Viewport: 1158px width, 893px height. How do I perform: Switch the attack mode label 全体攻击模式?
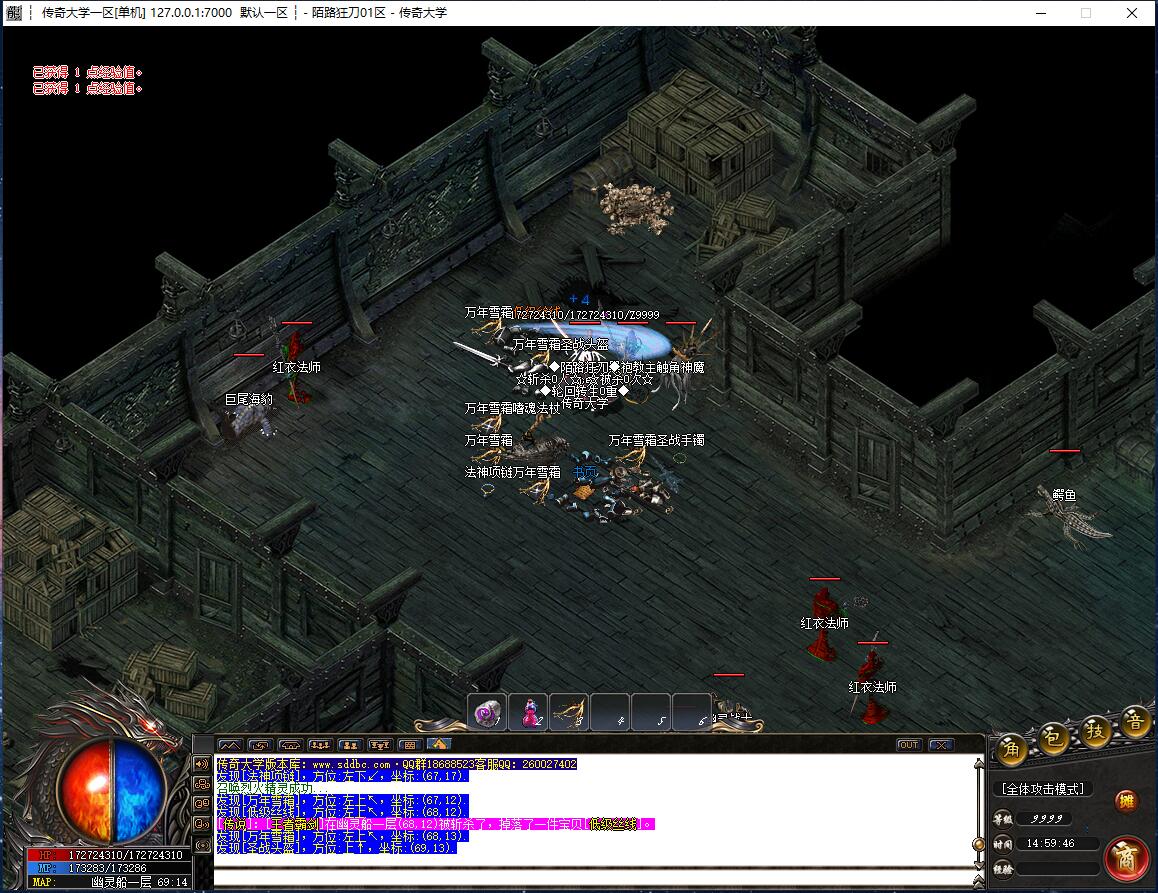coord(1043,789)
